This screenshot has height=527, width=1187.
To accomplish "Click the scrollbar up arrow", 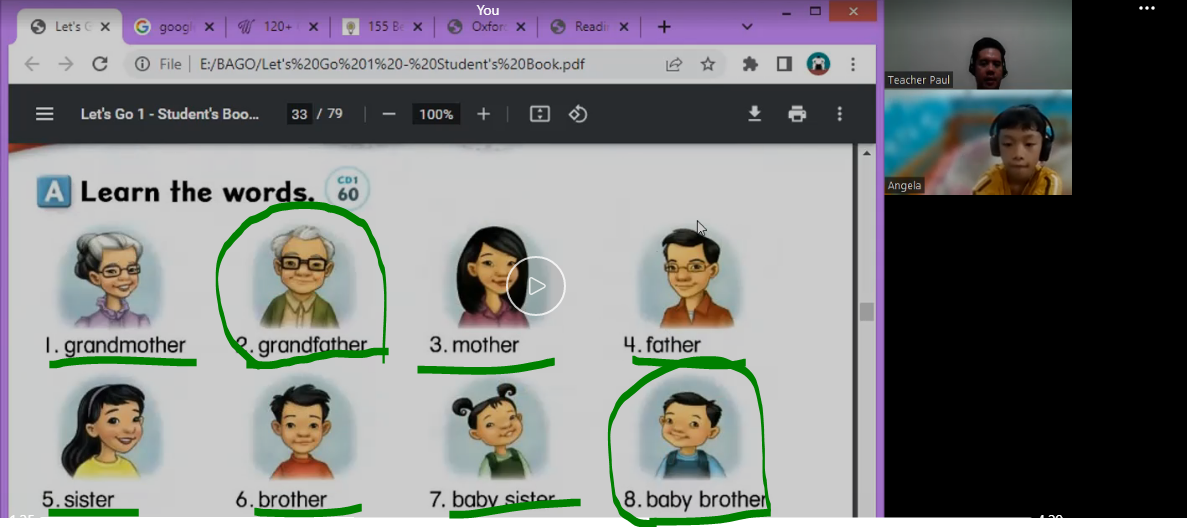I will [866, 153].
